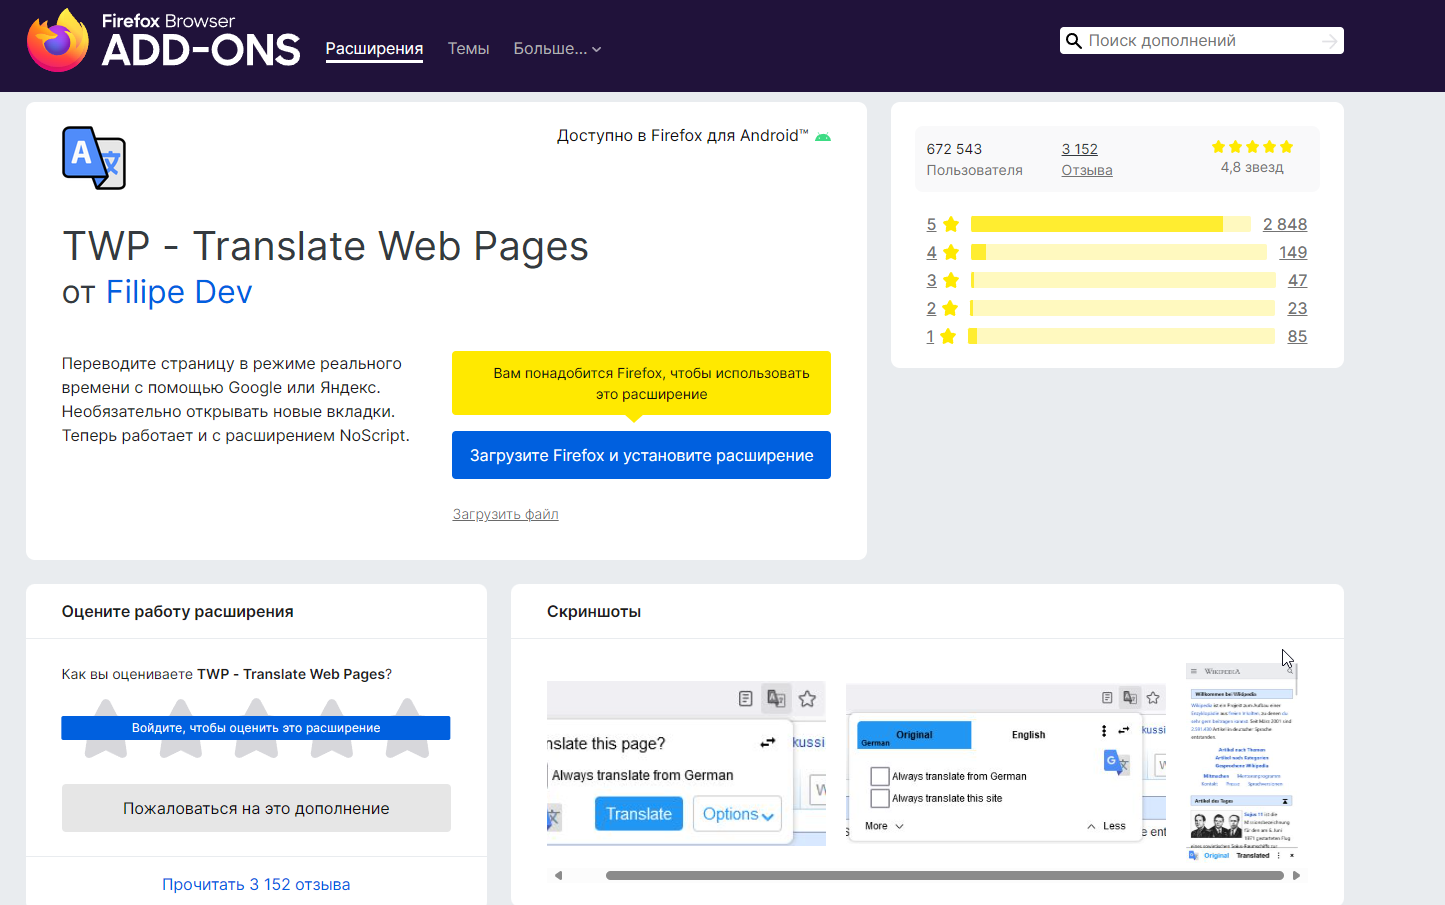Click the TWP translate extension icon
This screenshot has width=1445, height=905.
[94, 158]
